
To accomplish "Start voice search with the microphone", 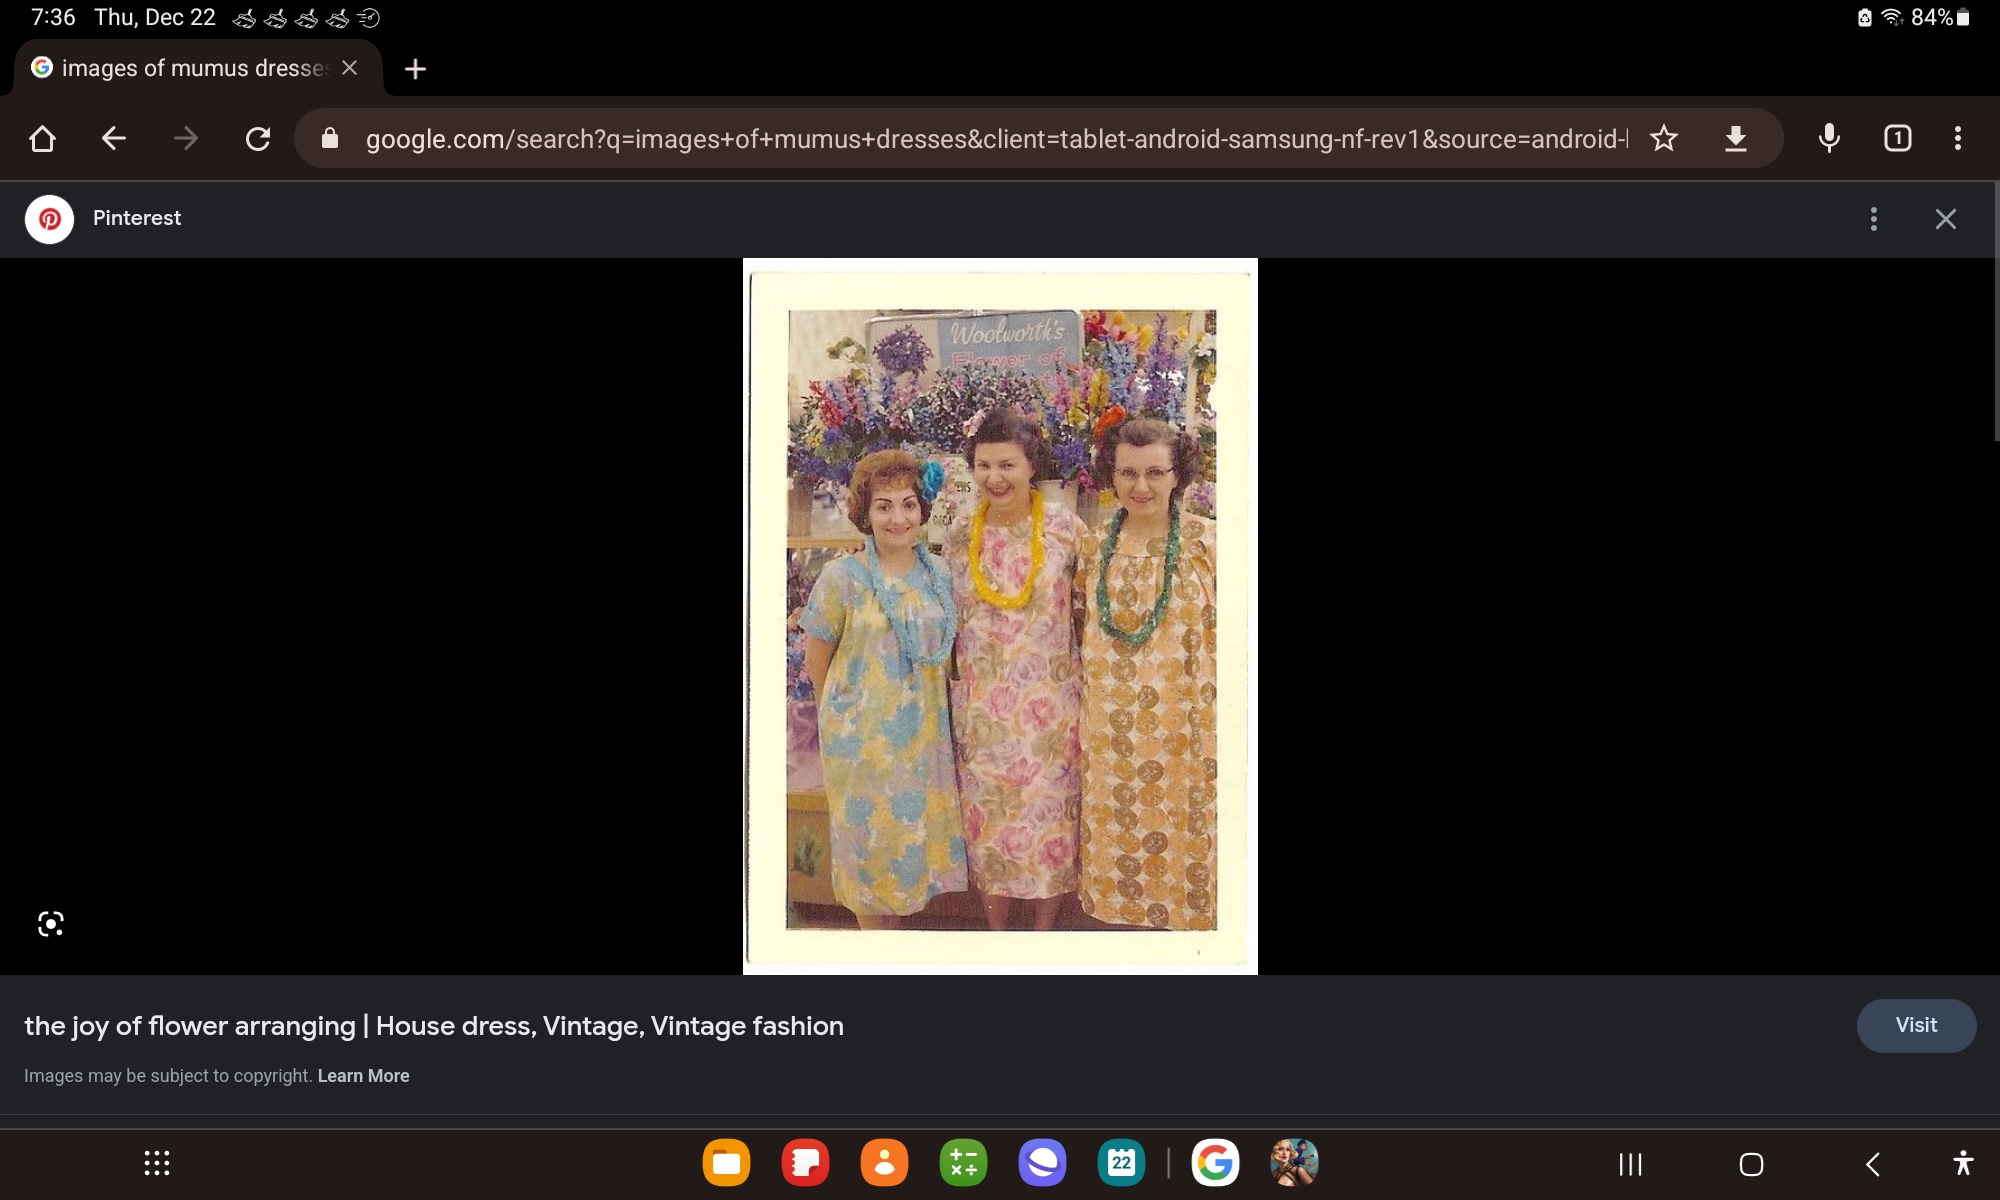I will (1829, 138).
